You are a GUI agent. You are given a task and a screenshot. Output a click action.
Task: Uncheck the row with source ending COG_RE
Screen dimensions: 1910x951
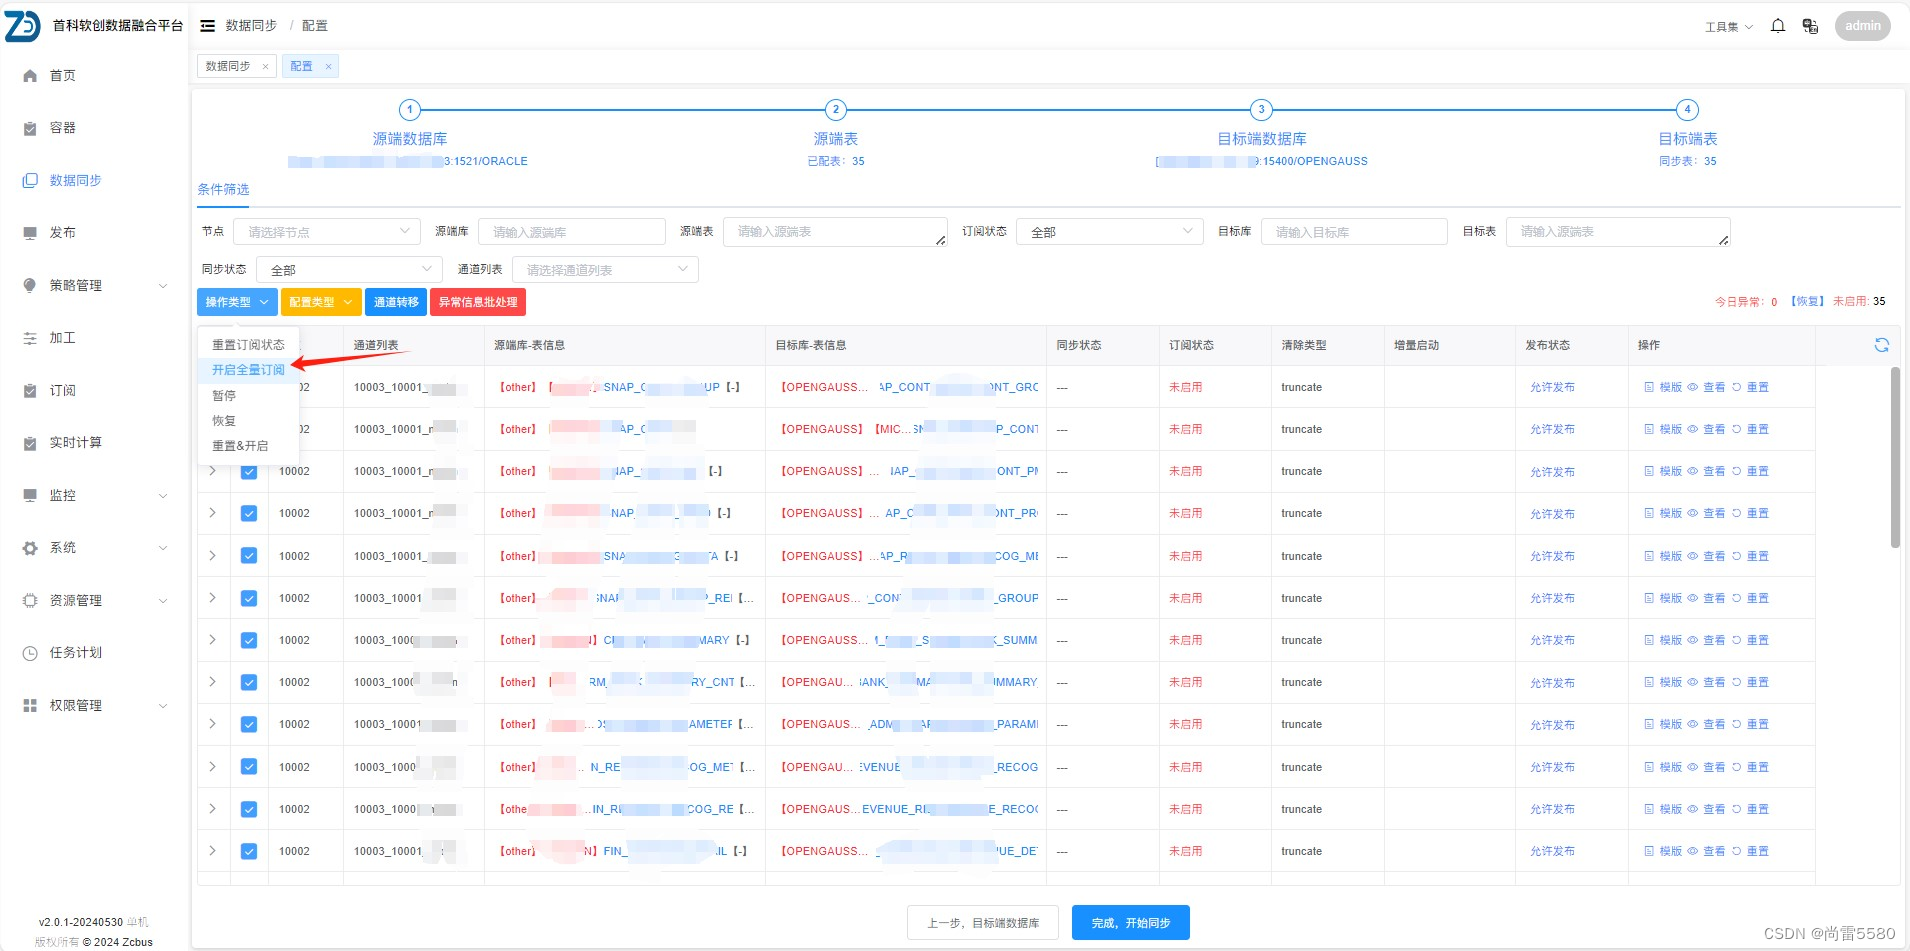[x=249, y=809]
